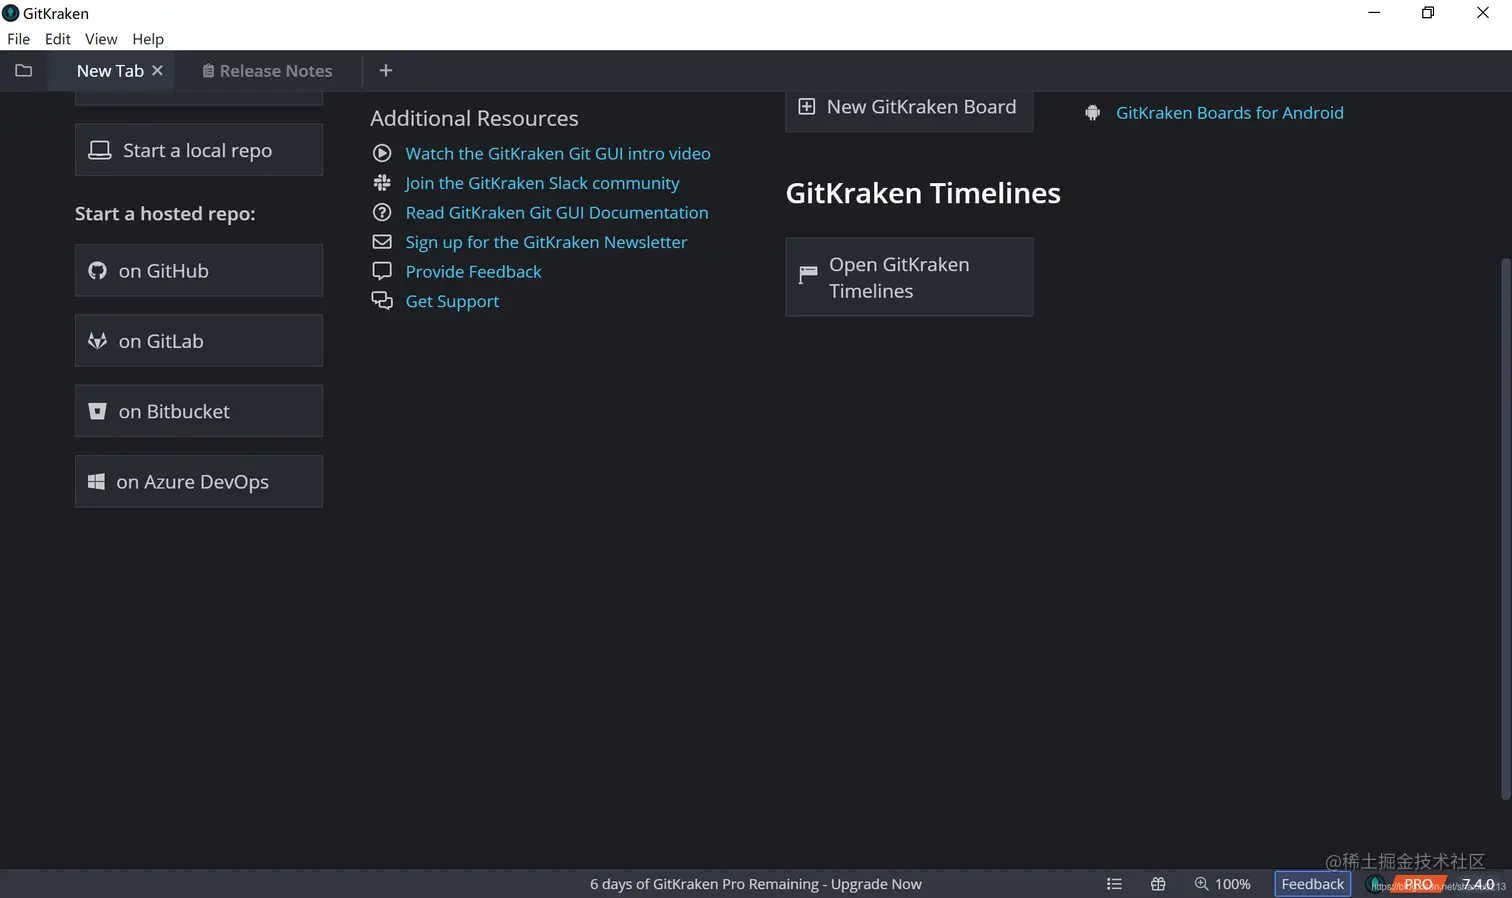Click the Feedback button in status bar
Image resolution: width=1512 pixels, height=898 pixels.
click(1313, 884)
